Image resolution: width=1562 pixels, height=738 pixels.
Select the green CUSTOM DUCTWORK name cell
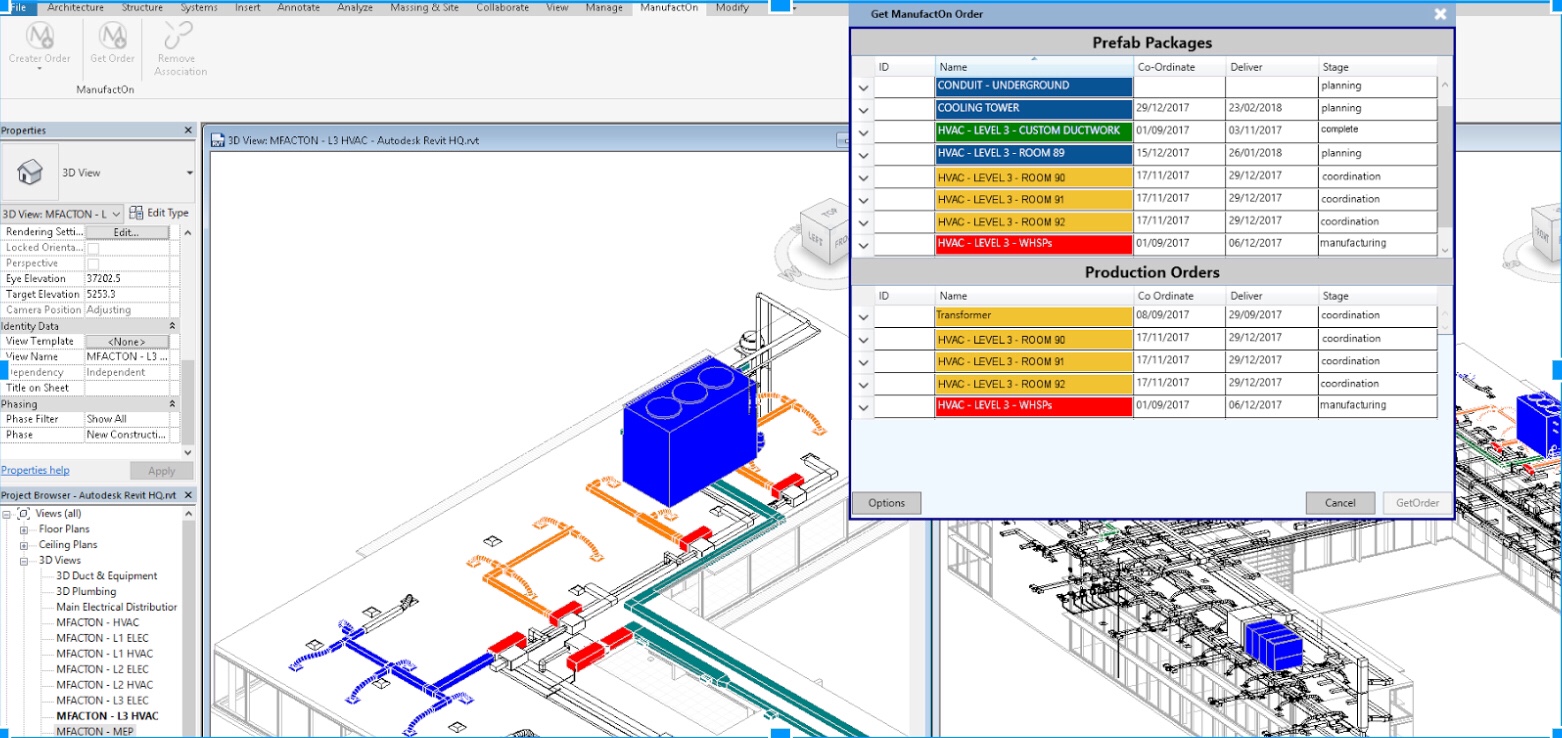1034,131
